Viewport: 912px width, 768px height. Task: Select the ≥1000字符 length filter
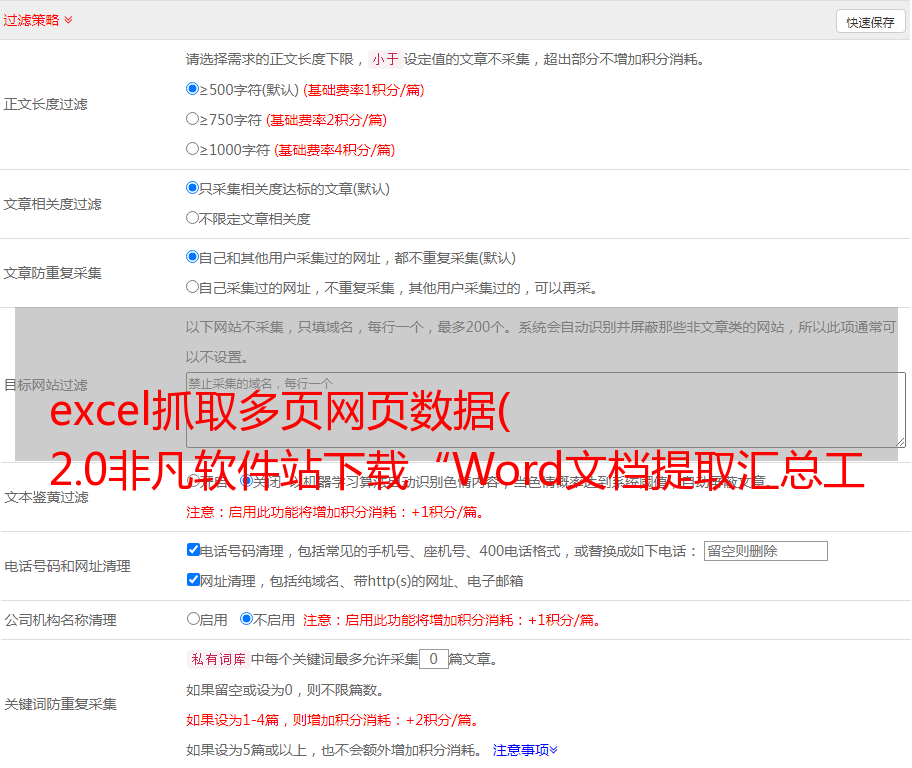[x=193, y=149]
